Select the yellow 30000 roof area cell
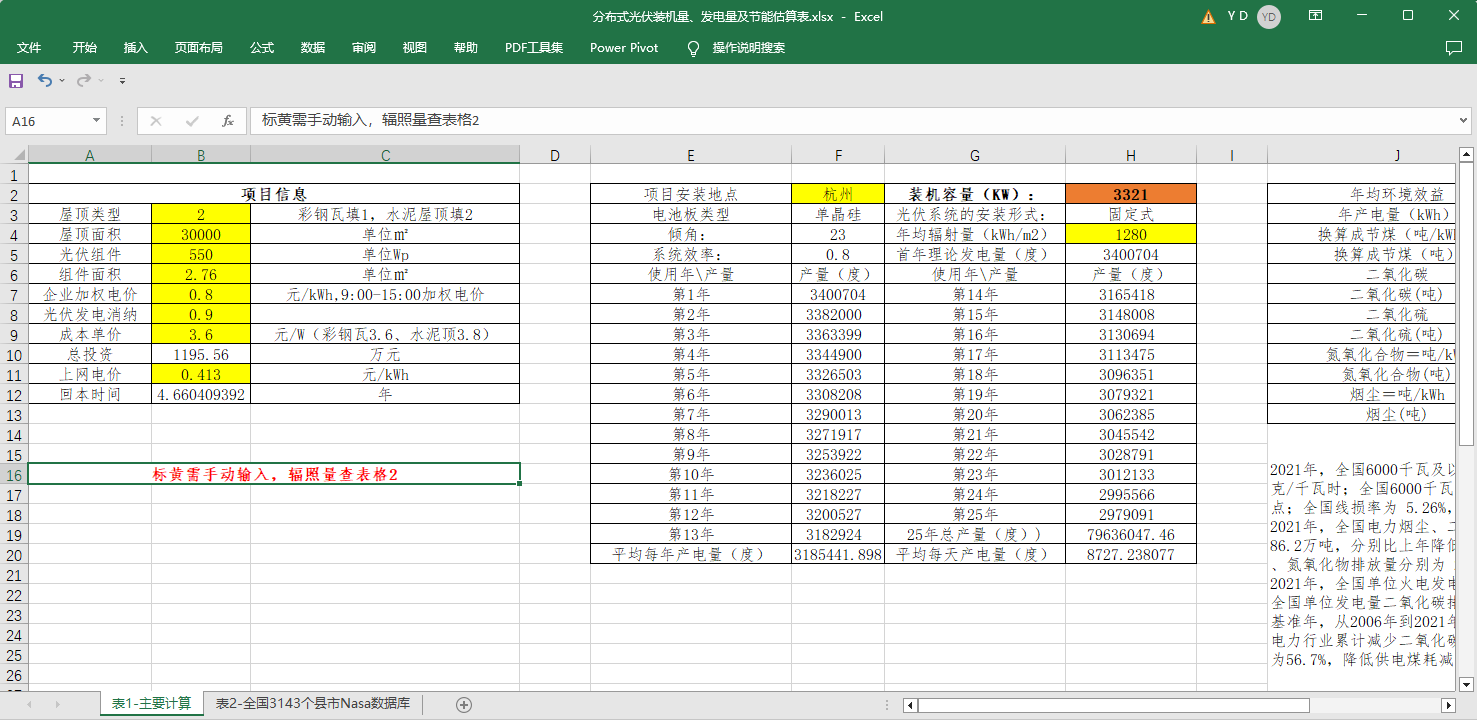The image size is (1477, 720). (201, 234)
